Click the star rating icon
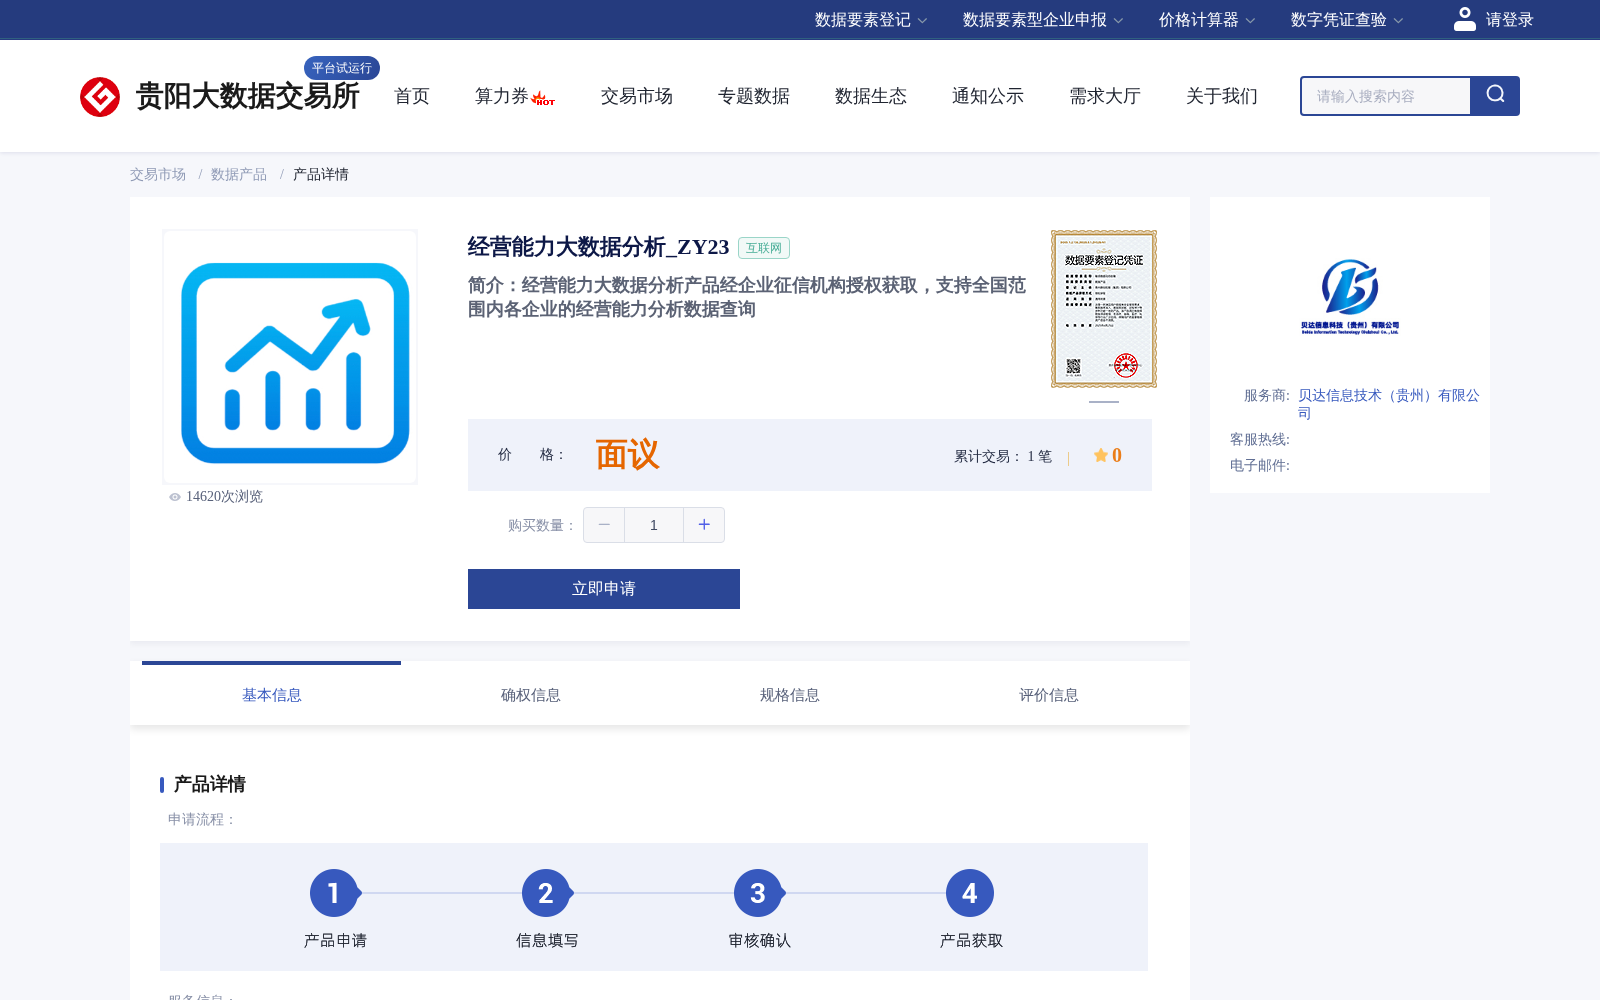1600x1000 pixels. click(1101, 455)
